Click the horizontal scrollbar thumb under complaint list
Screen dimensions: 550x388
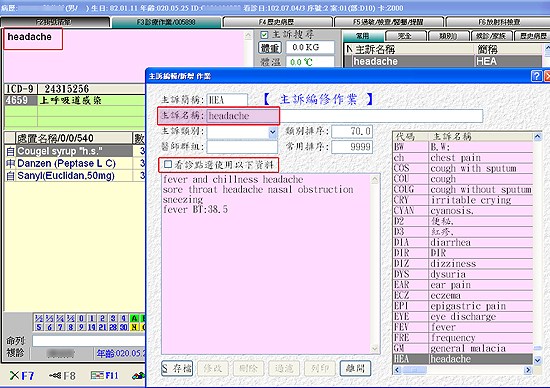(414, 370)
